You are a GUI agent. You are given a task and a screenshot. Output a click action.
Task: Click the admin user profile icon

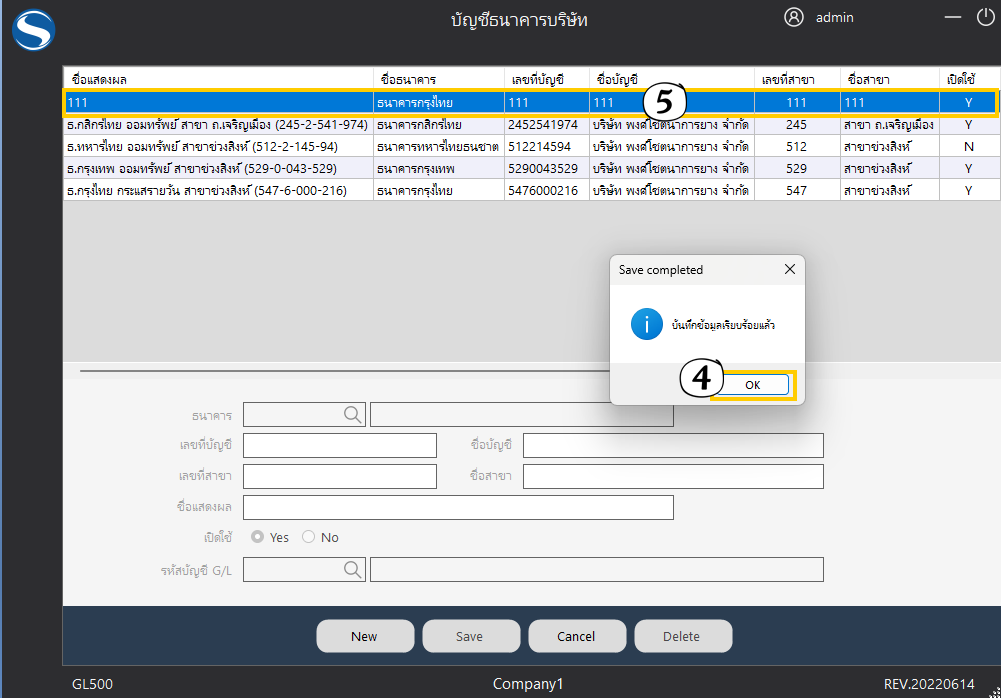click(x=794, y=17)
